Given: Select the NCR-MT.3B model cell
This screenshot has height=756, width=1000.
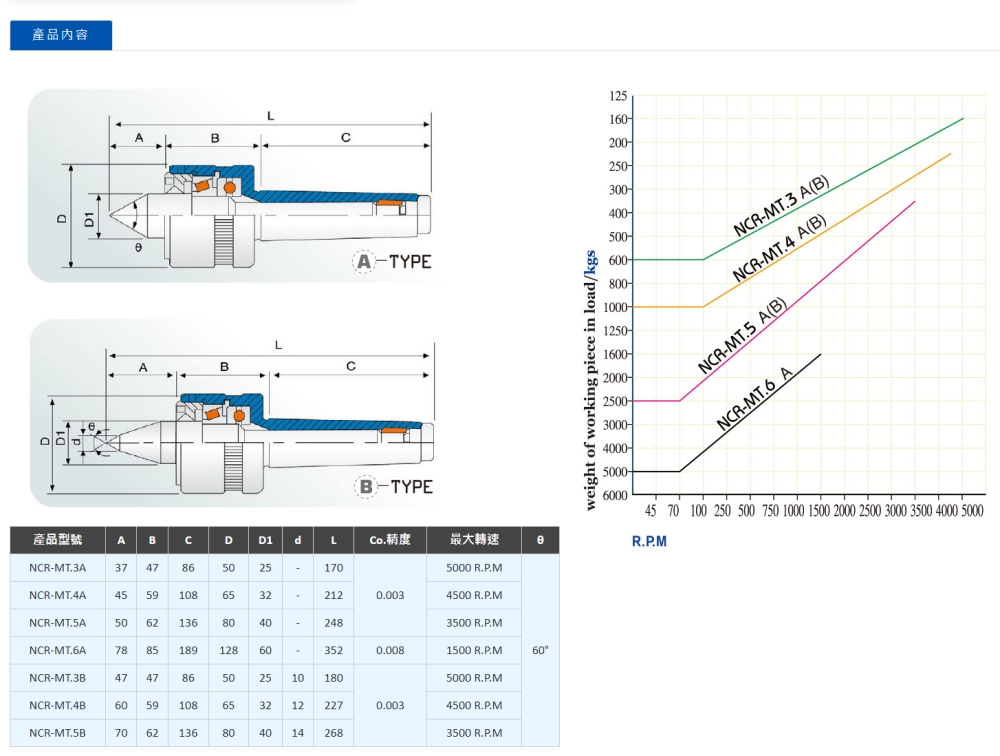Looking at the screenshot, I should pos(57,678).
